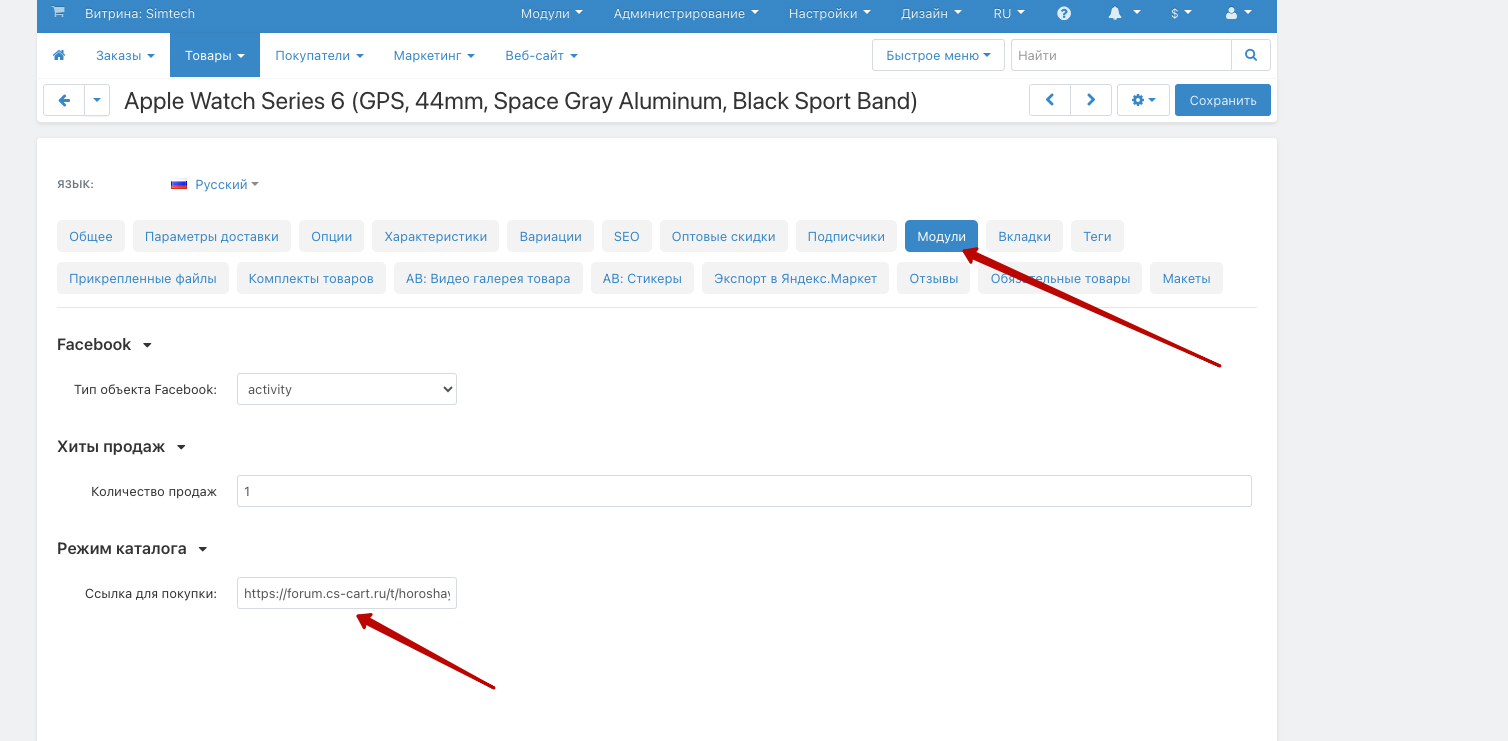Click the search magnifier button
The height and width of the screenshot is (741, 1508).
coord(1251,56)
